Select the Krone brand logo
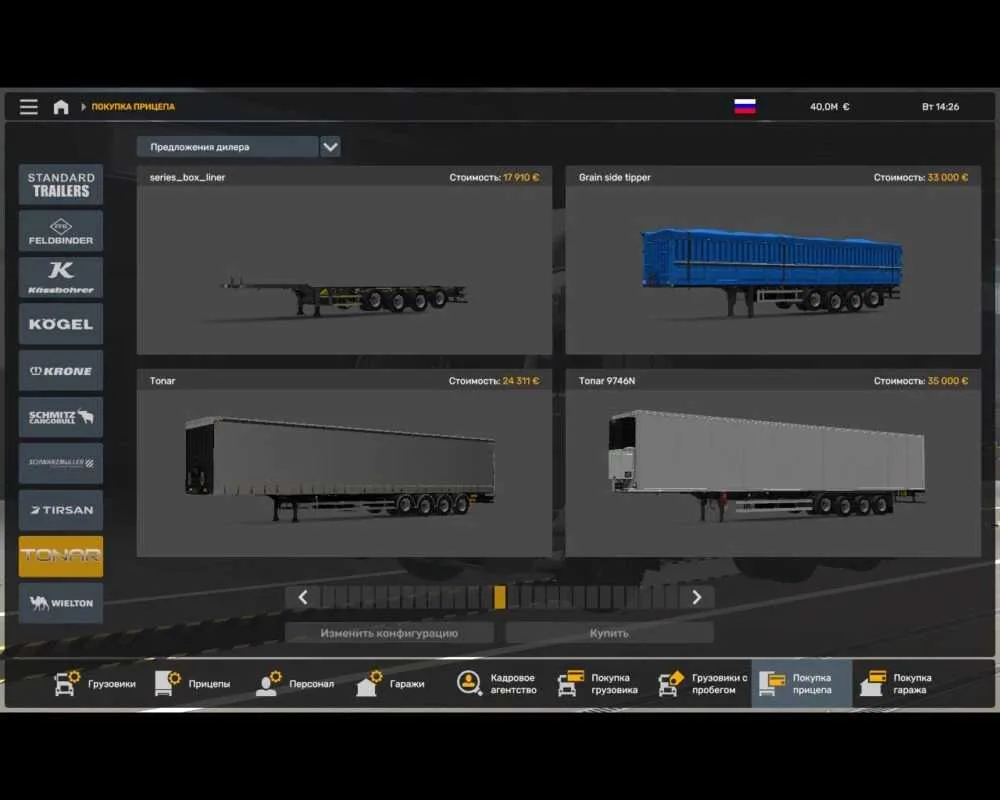 click(61, 371)
